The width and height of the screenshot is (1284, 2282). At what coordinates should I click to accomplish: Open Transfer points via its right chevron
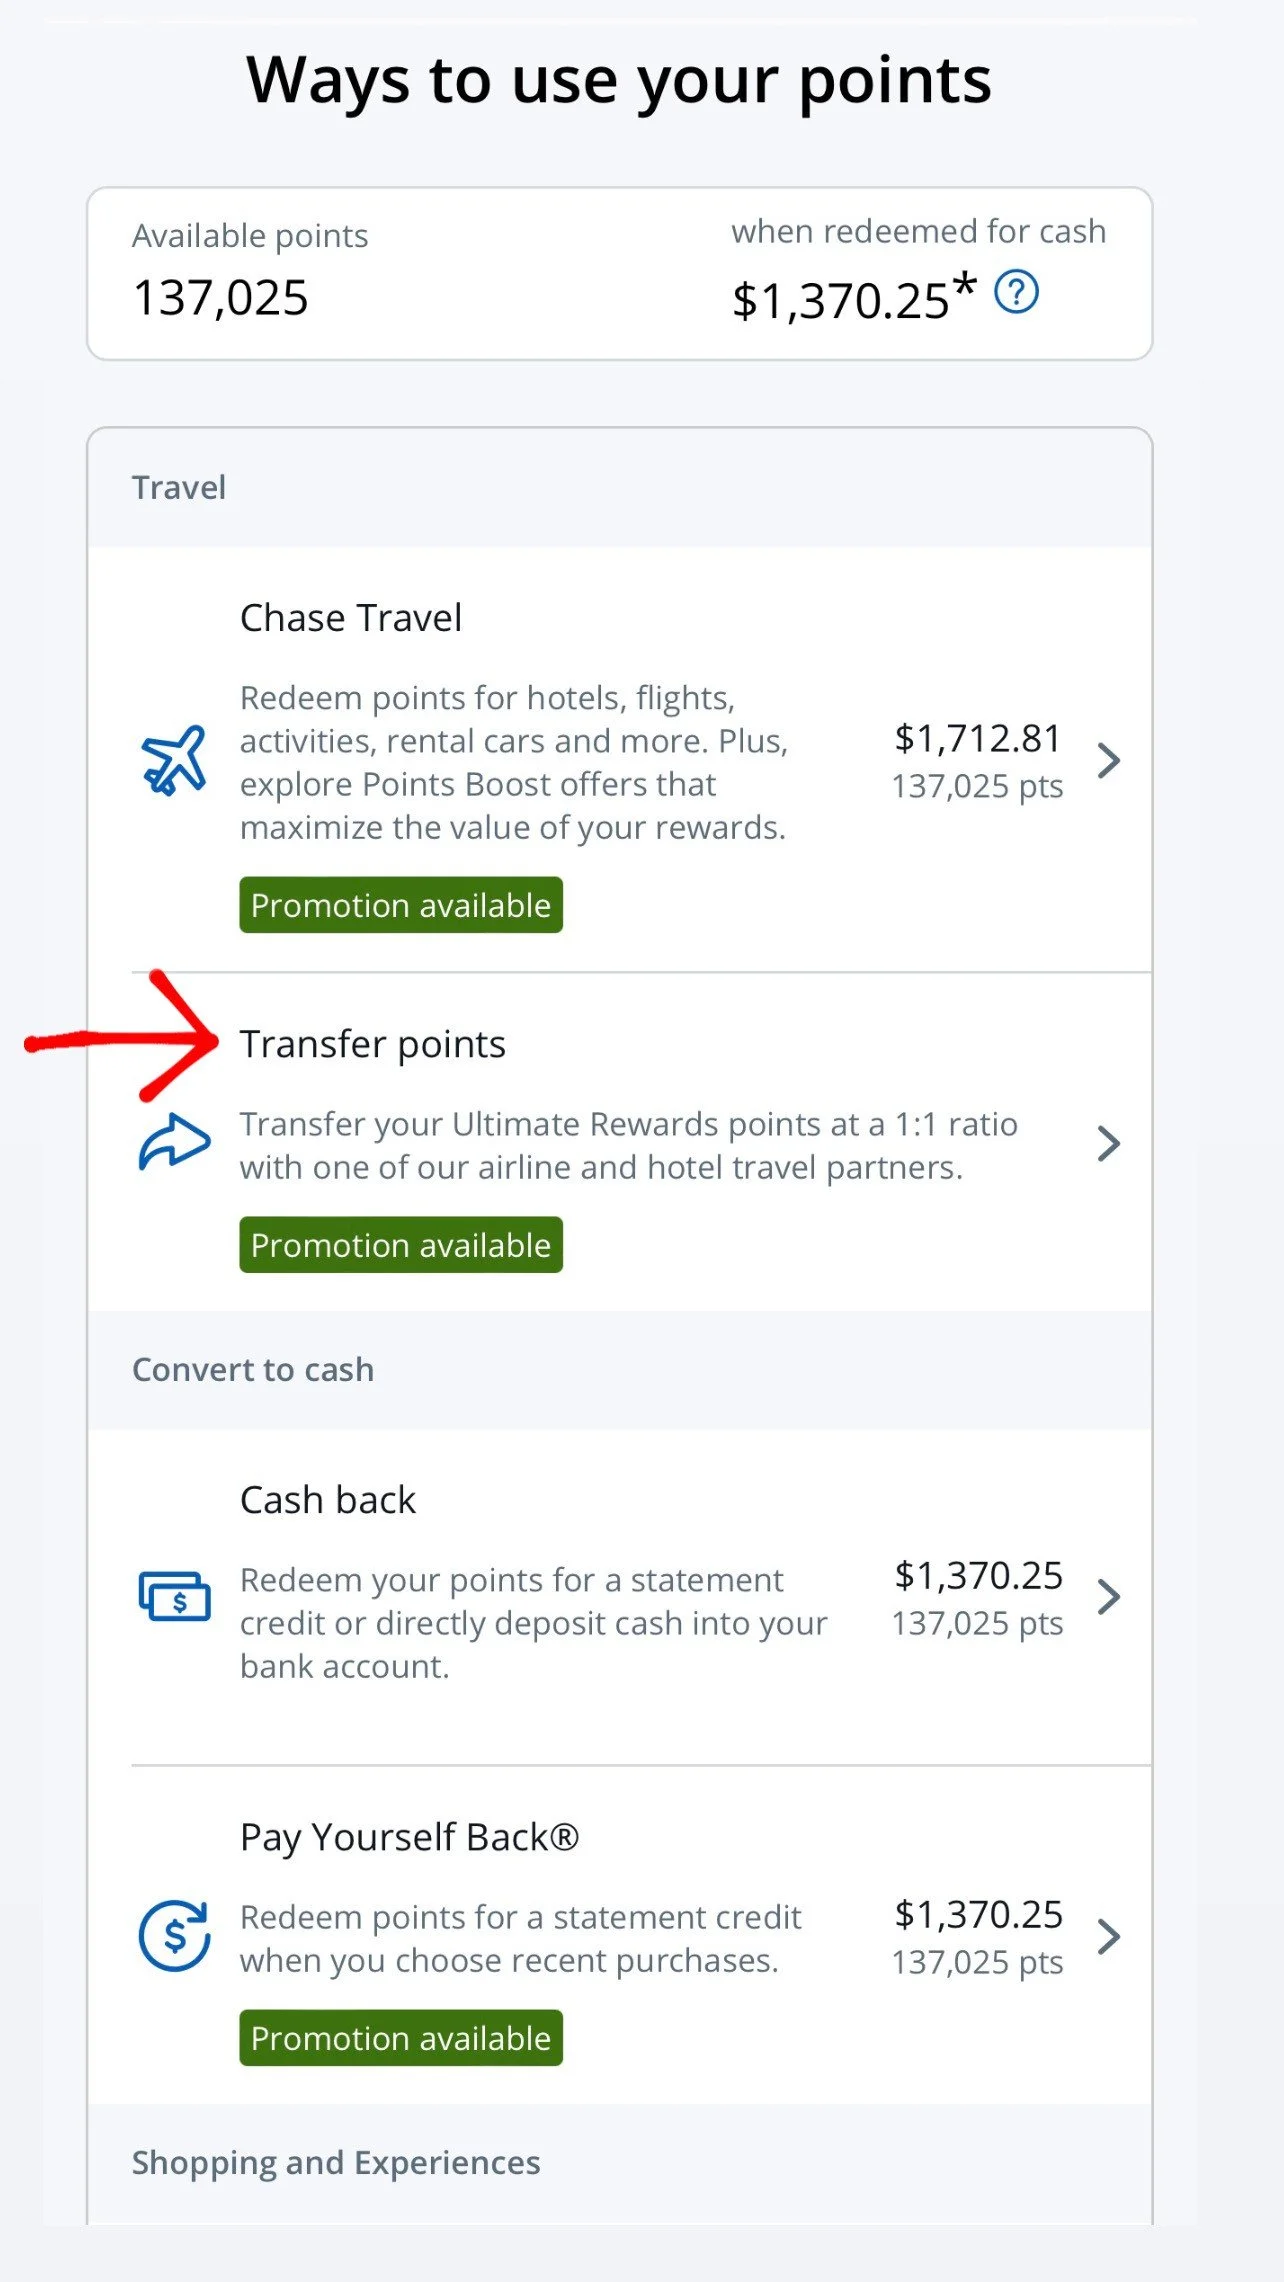pyautogui.click(x=1108, y=1144)
